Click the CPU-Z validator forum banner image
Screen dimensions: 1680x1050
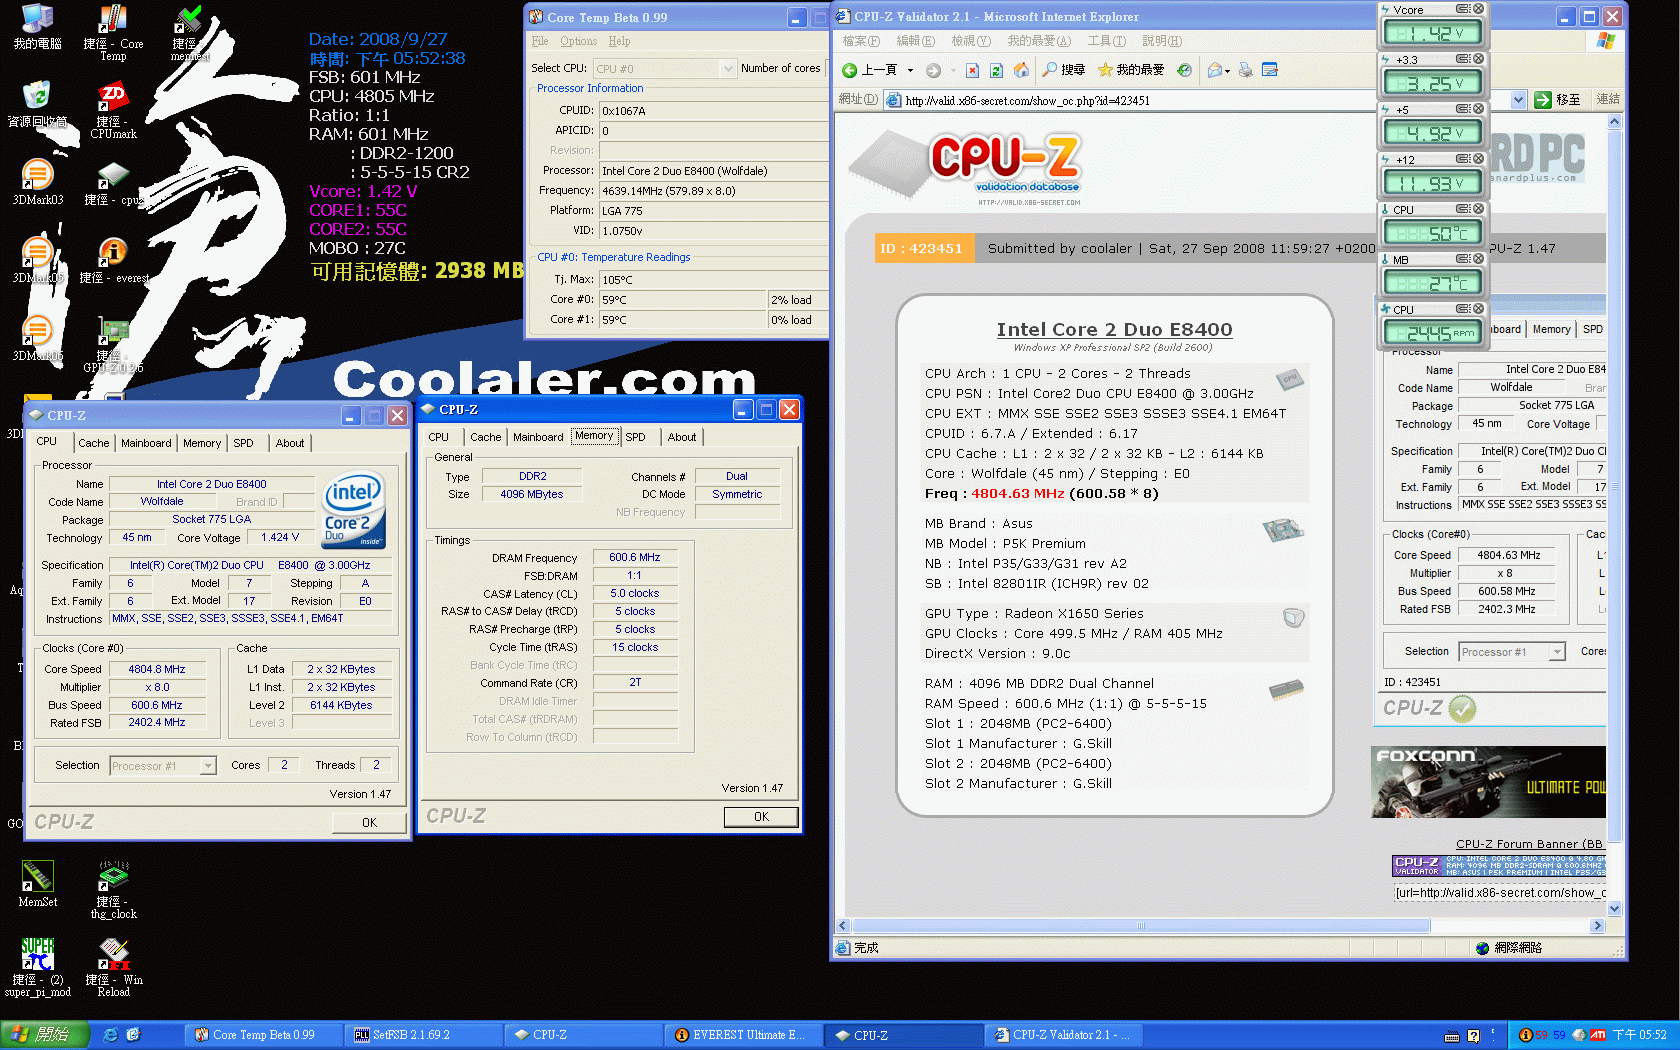click(1499, 866)
